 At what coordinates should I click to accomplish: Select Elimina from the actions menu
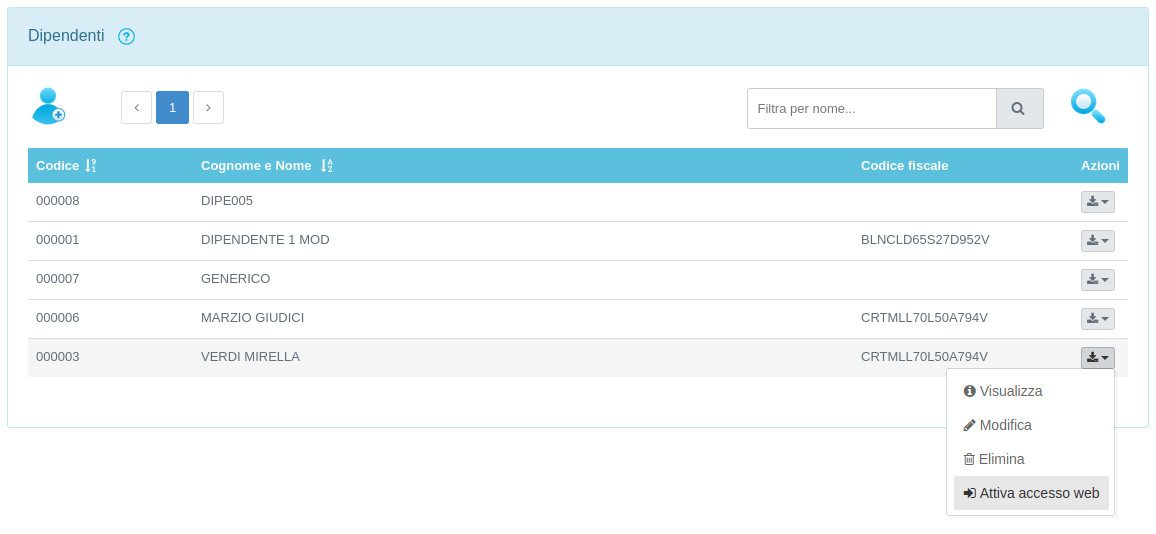click(x=1001, y=459)
